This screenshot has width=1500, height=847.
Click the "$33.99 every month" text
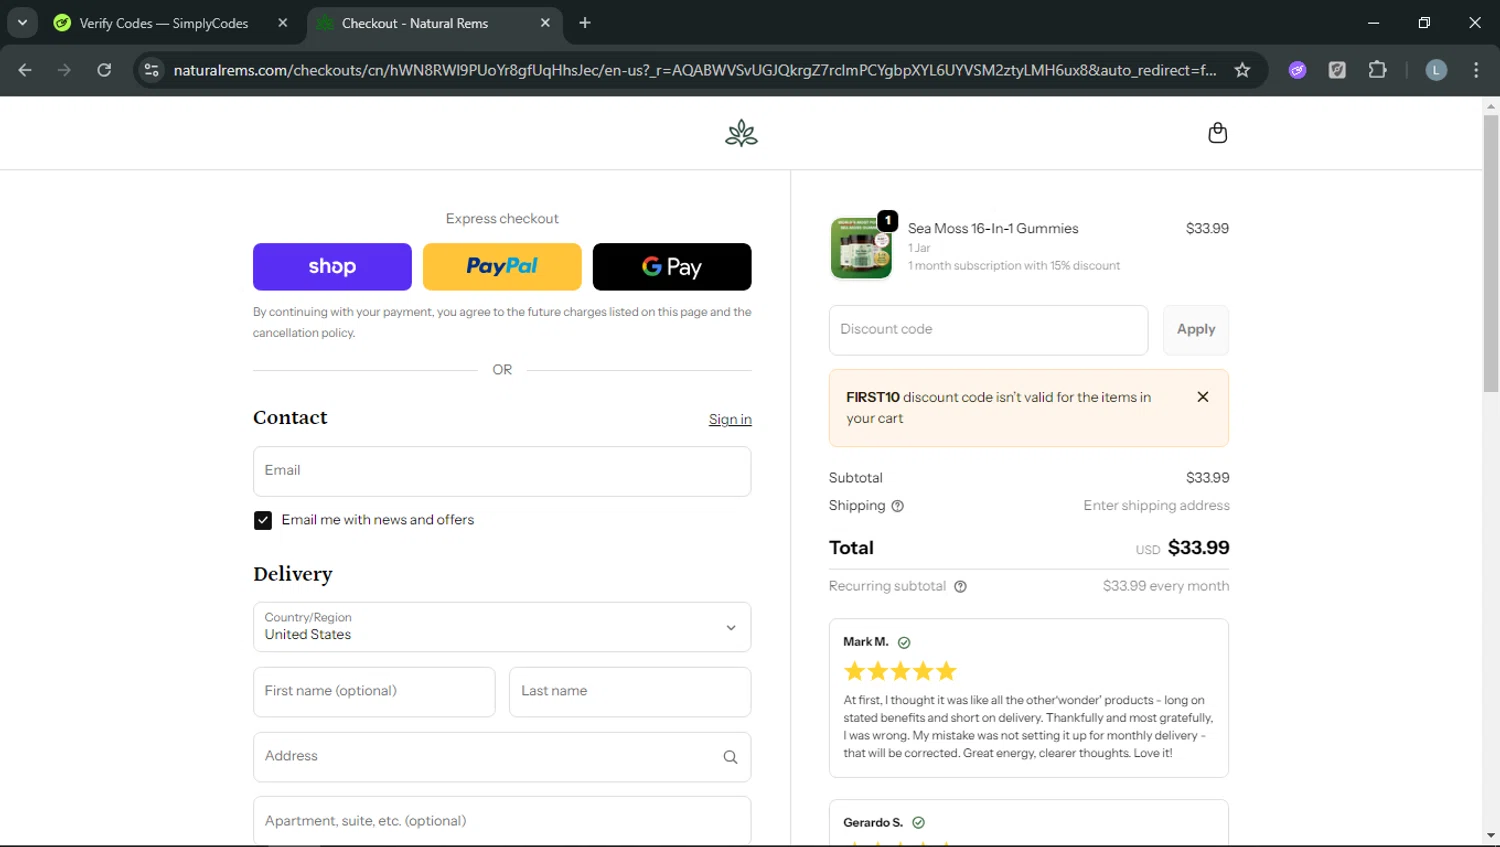[1166, 587]
